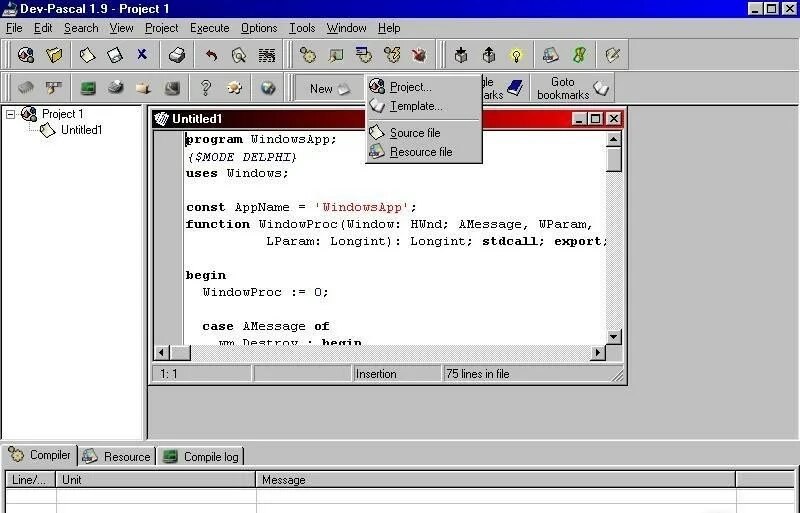
Task: Click the question mark help icon
Action: tap(206, 88)
